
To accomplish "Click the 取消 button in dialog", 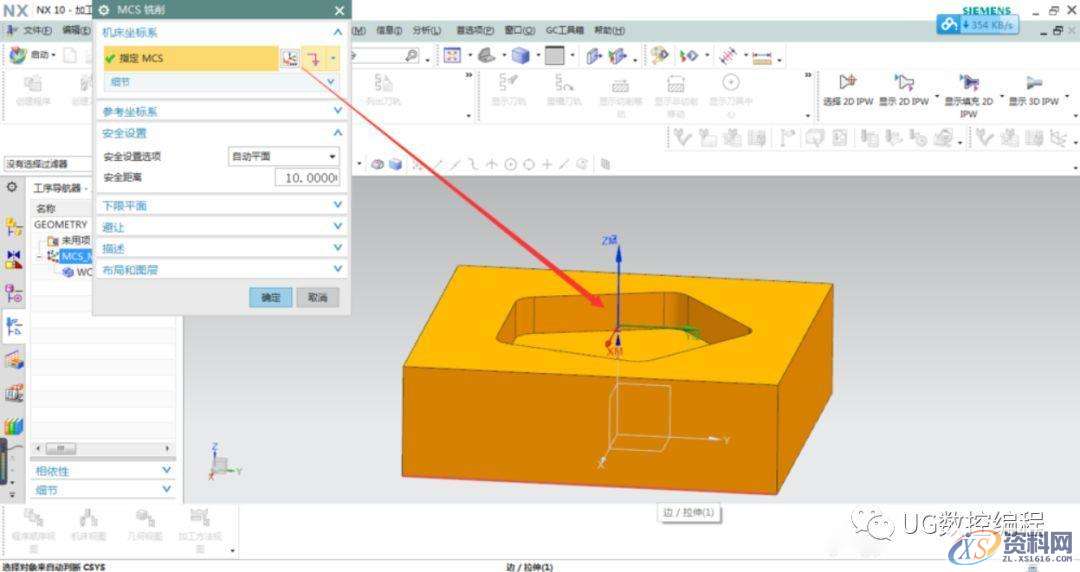I will (x=318, y=298).
